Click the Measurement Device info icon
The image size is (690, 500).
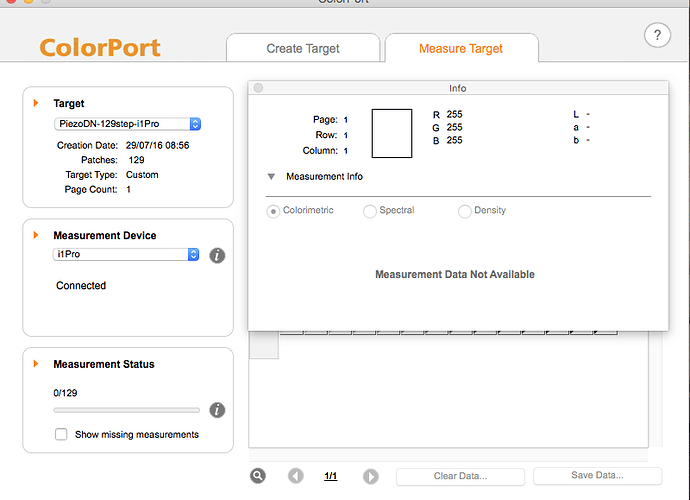(217, 255)
